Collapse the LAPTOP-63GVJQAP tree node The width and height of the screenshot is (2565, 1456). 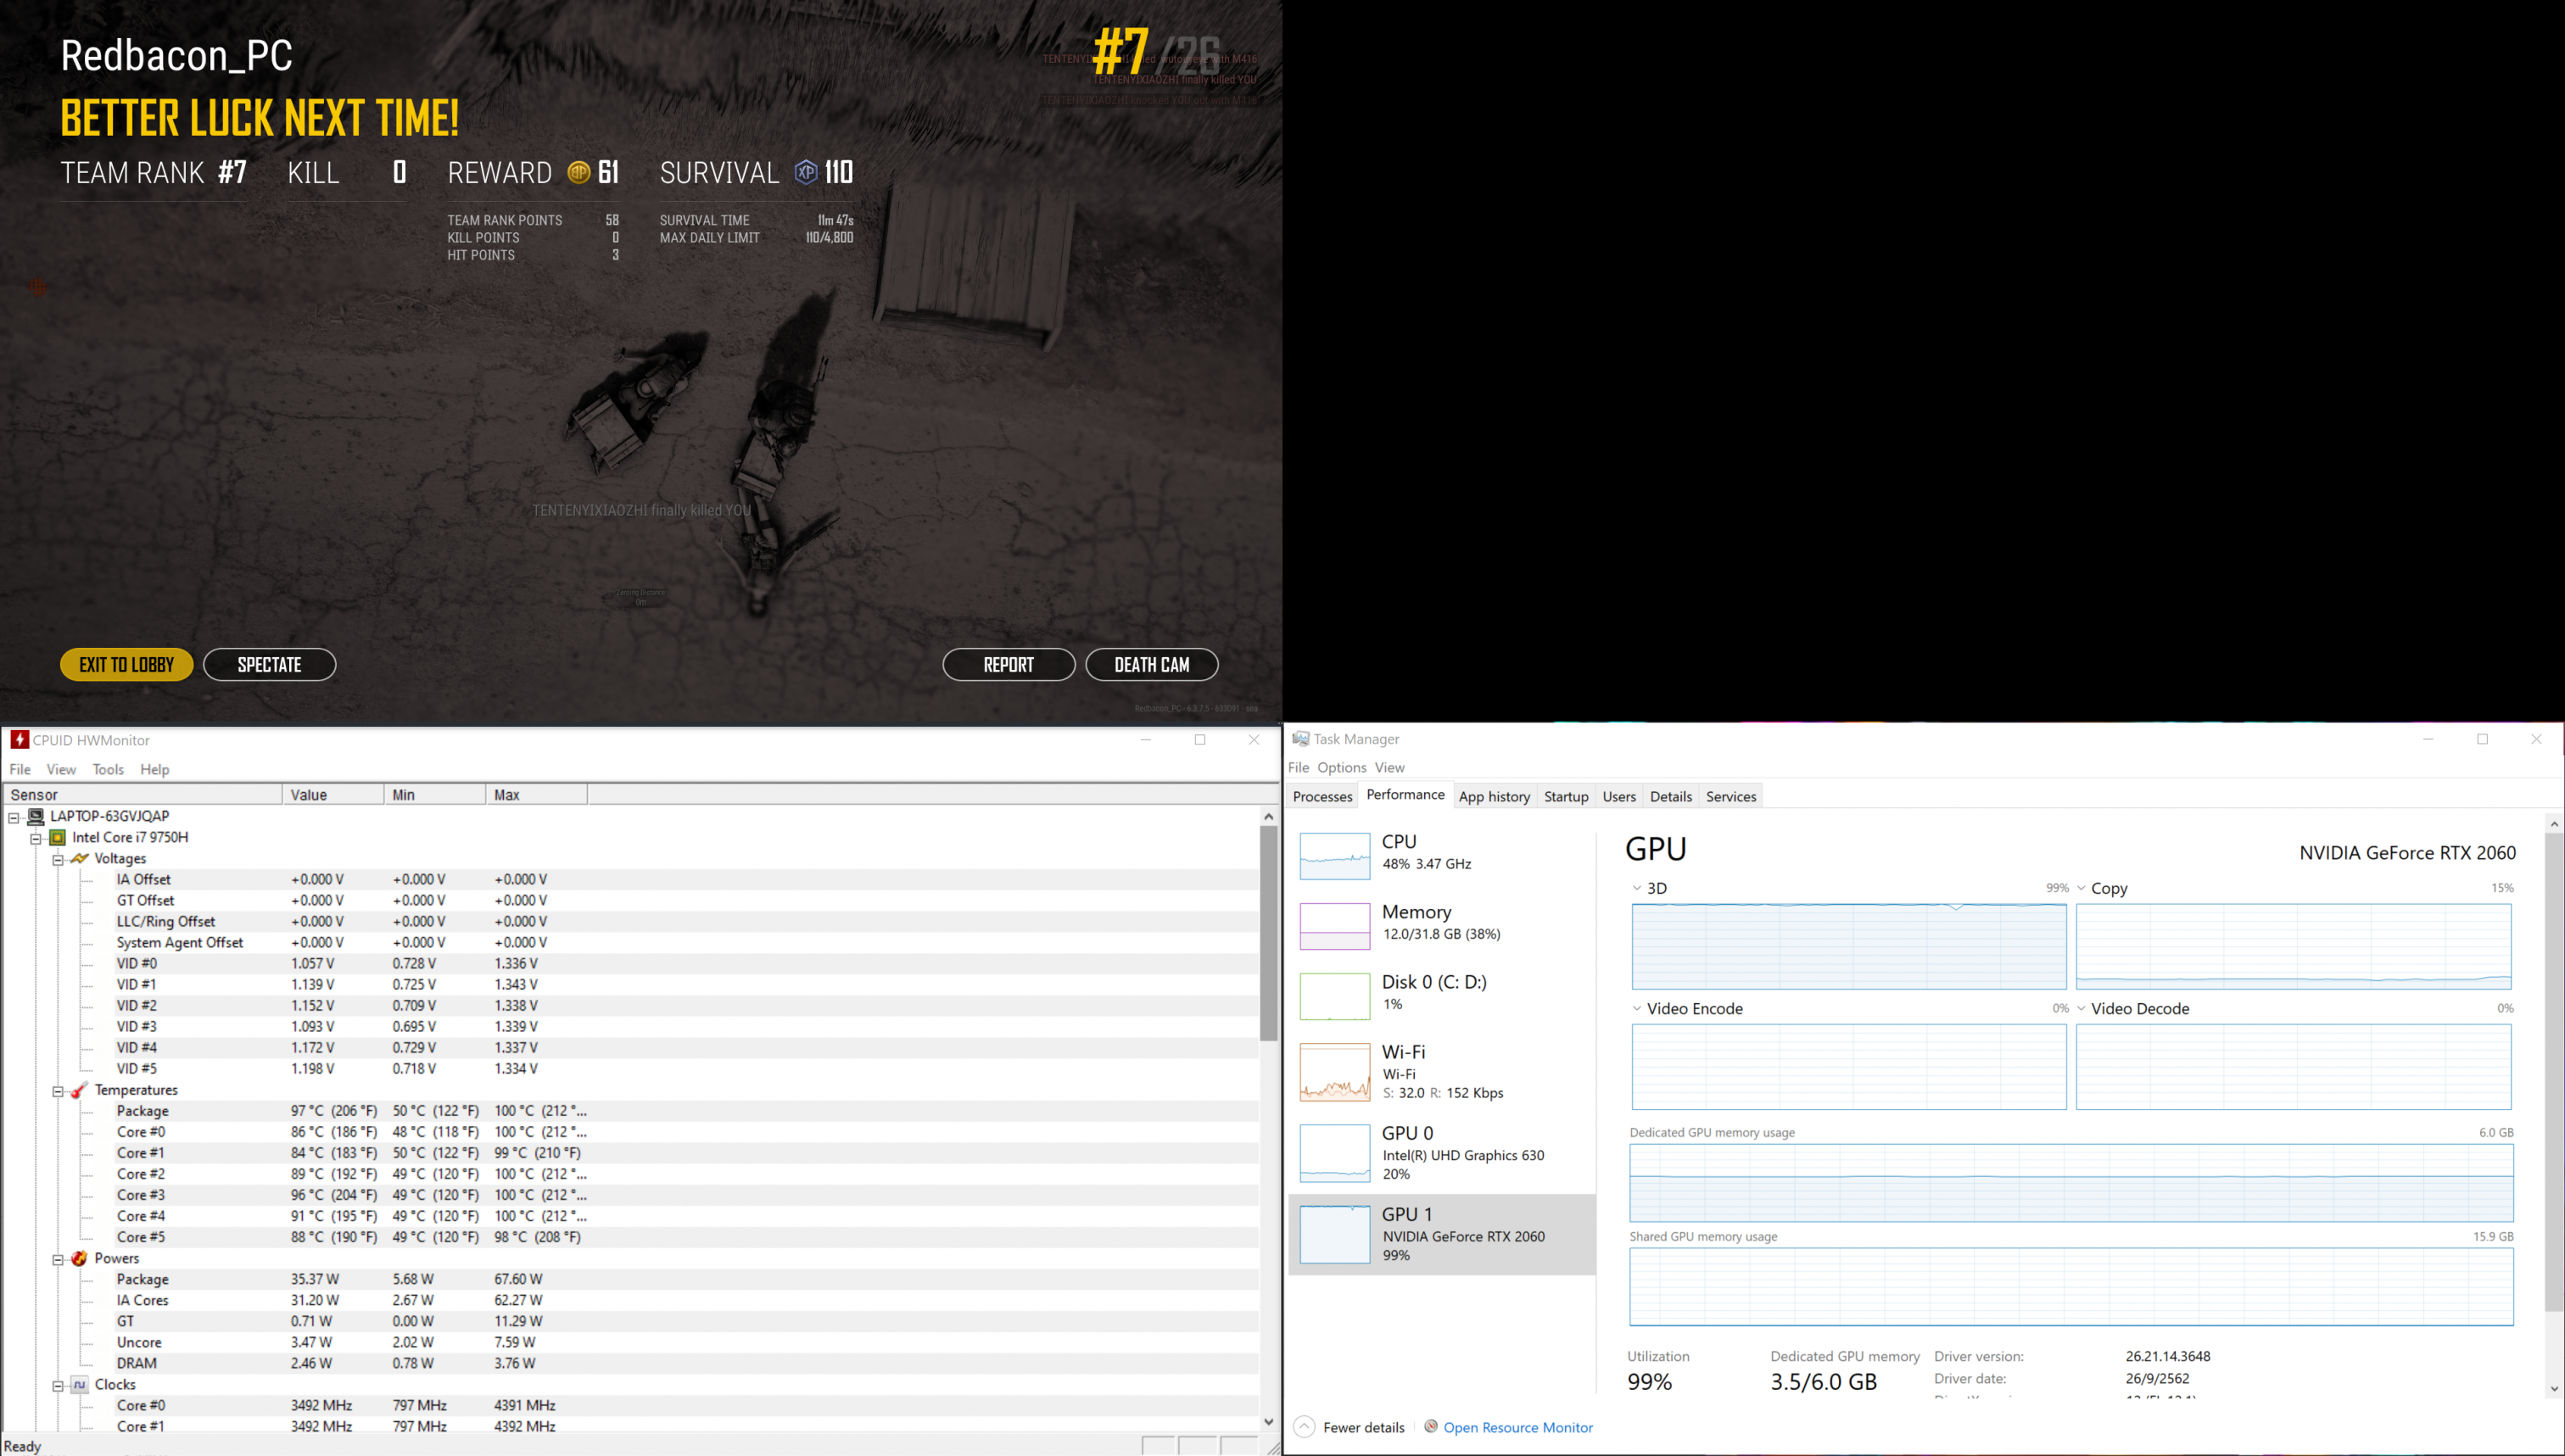point(14,817)
